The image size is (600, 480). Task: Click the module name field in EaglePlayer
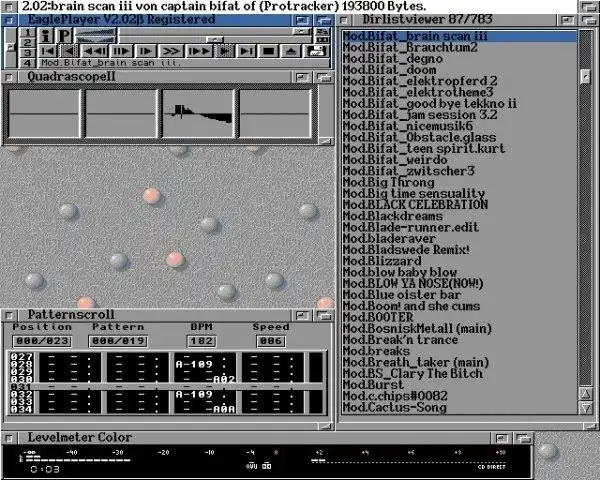183,63
